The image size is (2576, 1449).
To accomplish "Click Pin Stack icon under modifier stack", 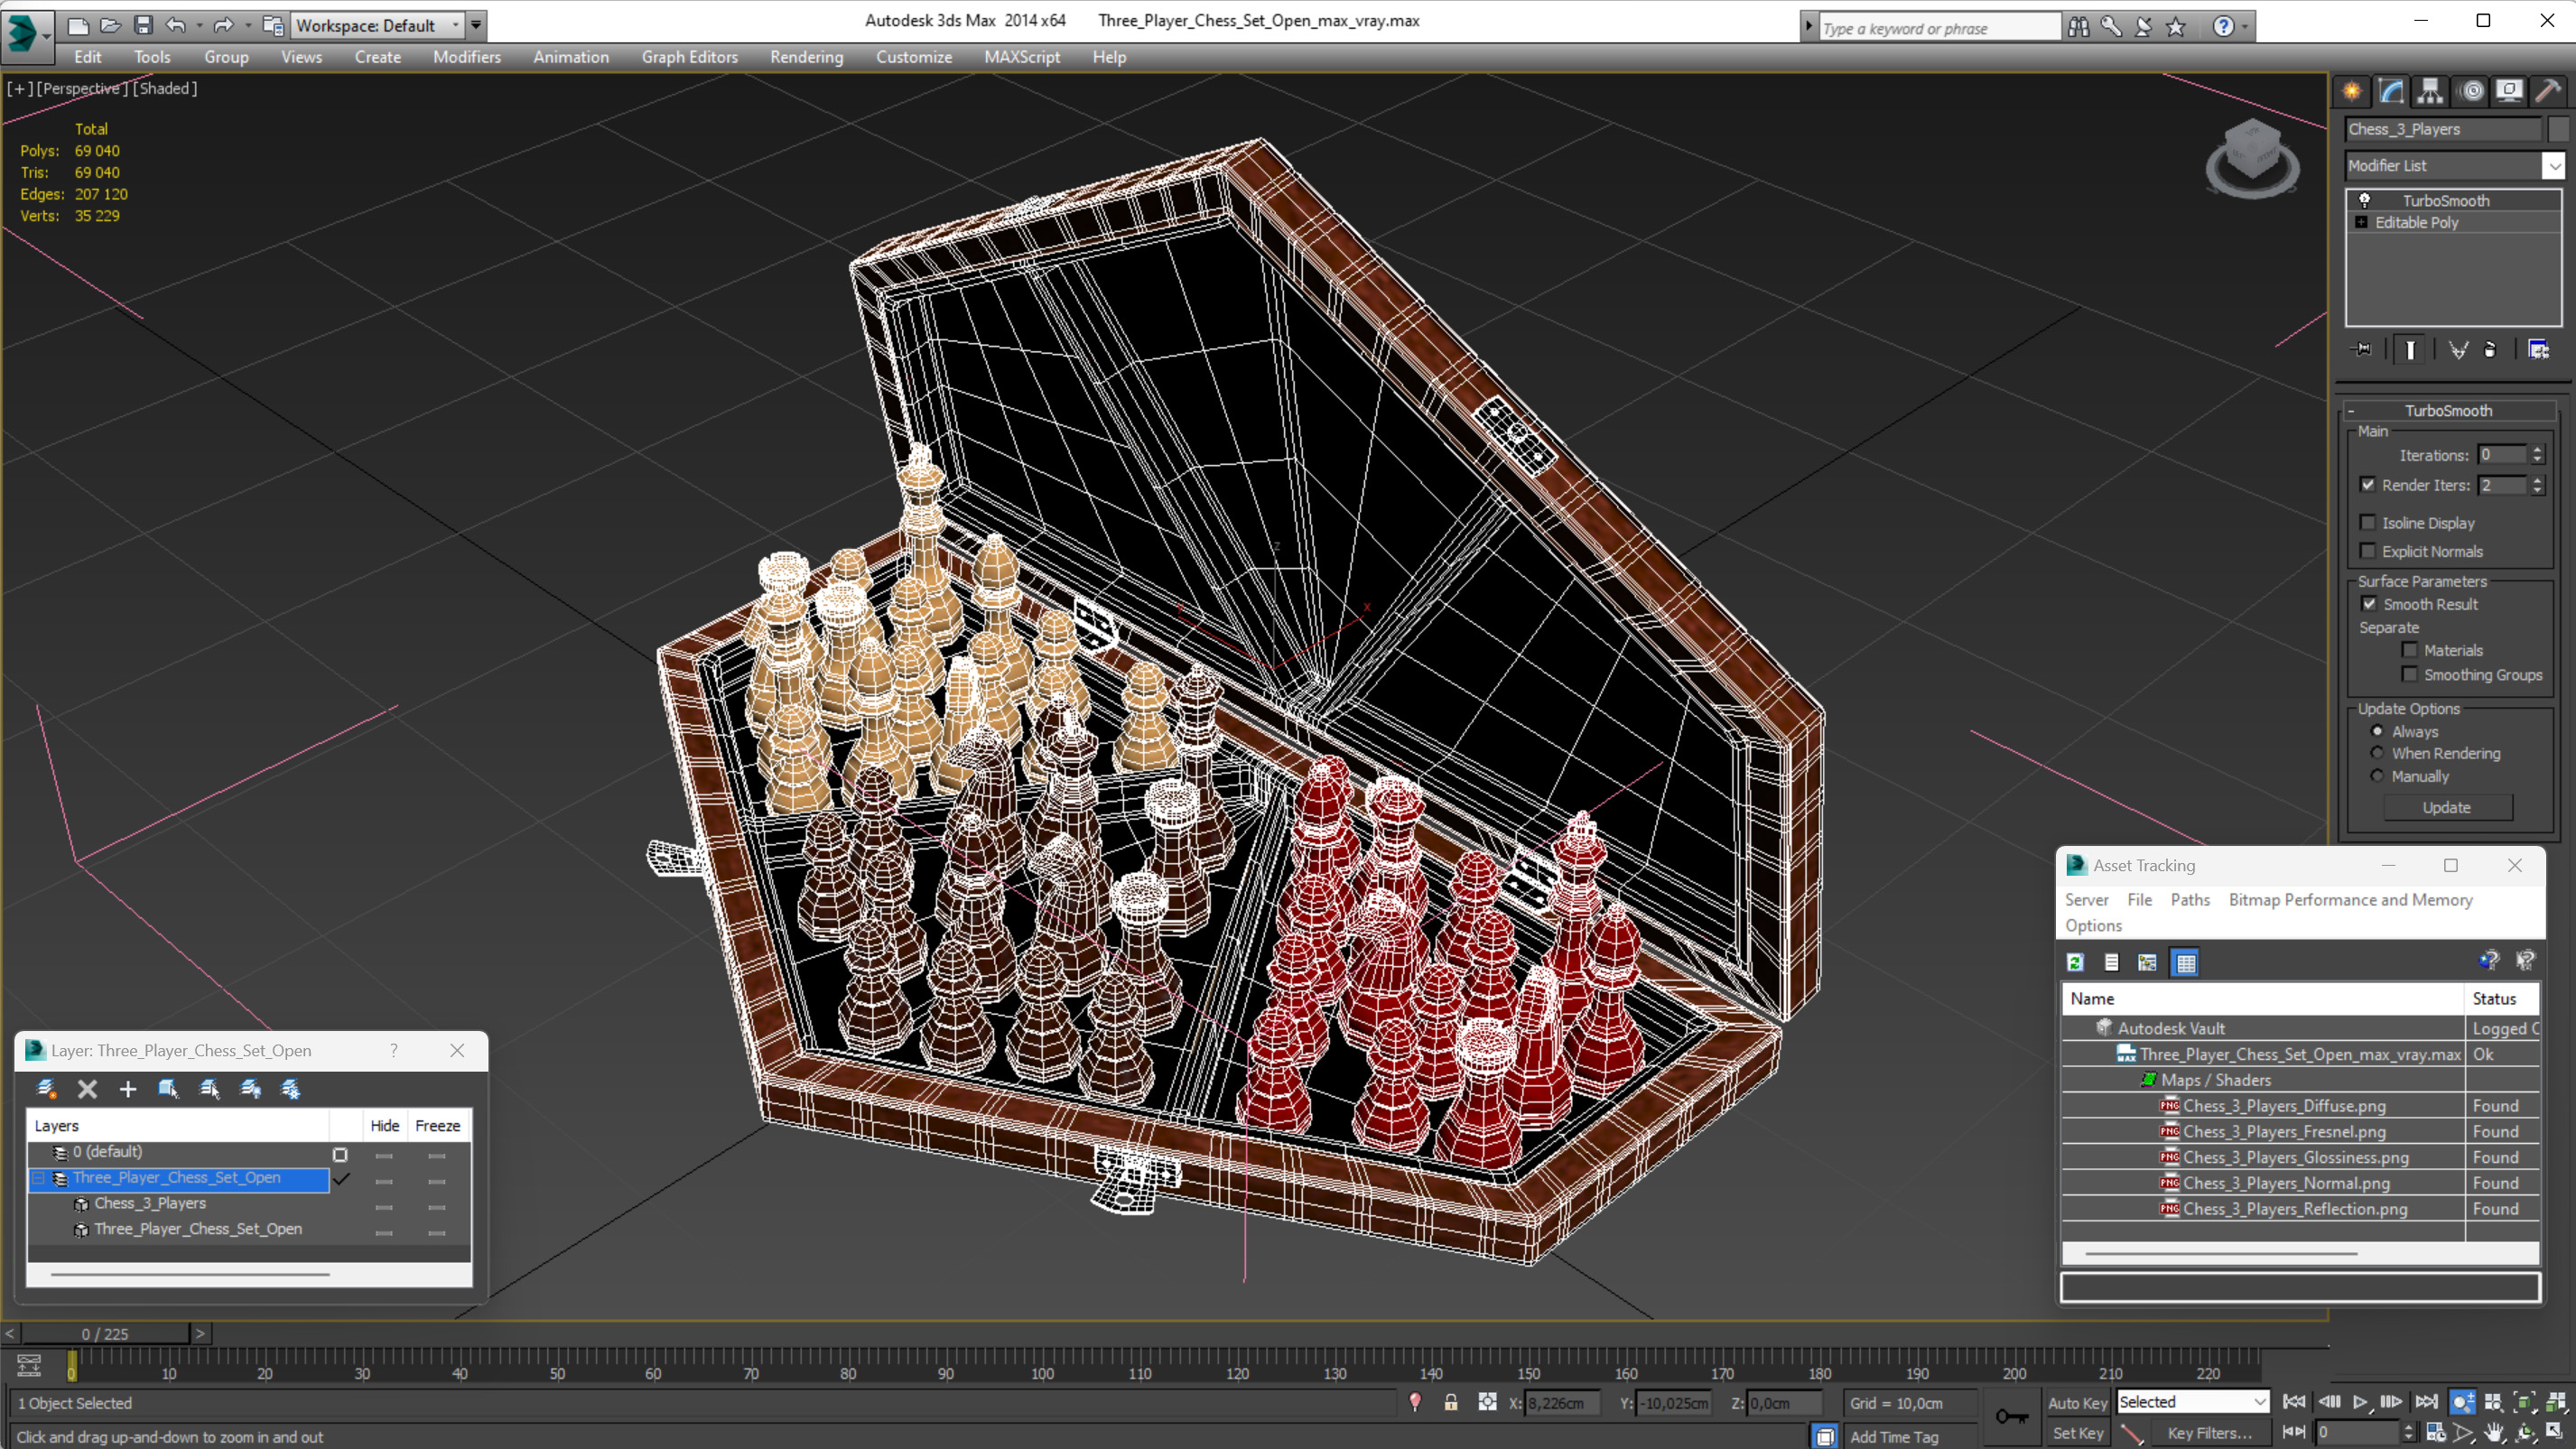I will point(2362,349).
